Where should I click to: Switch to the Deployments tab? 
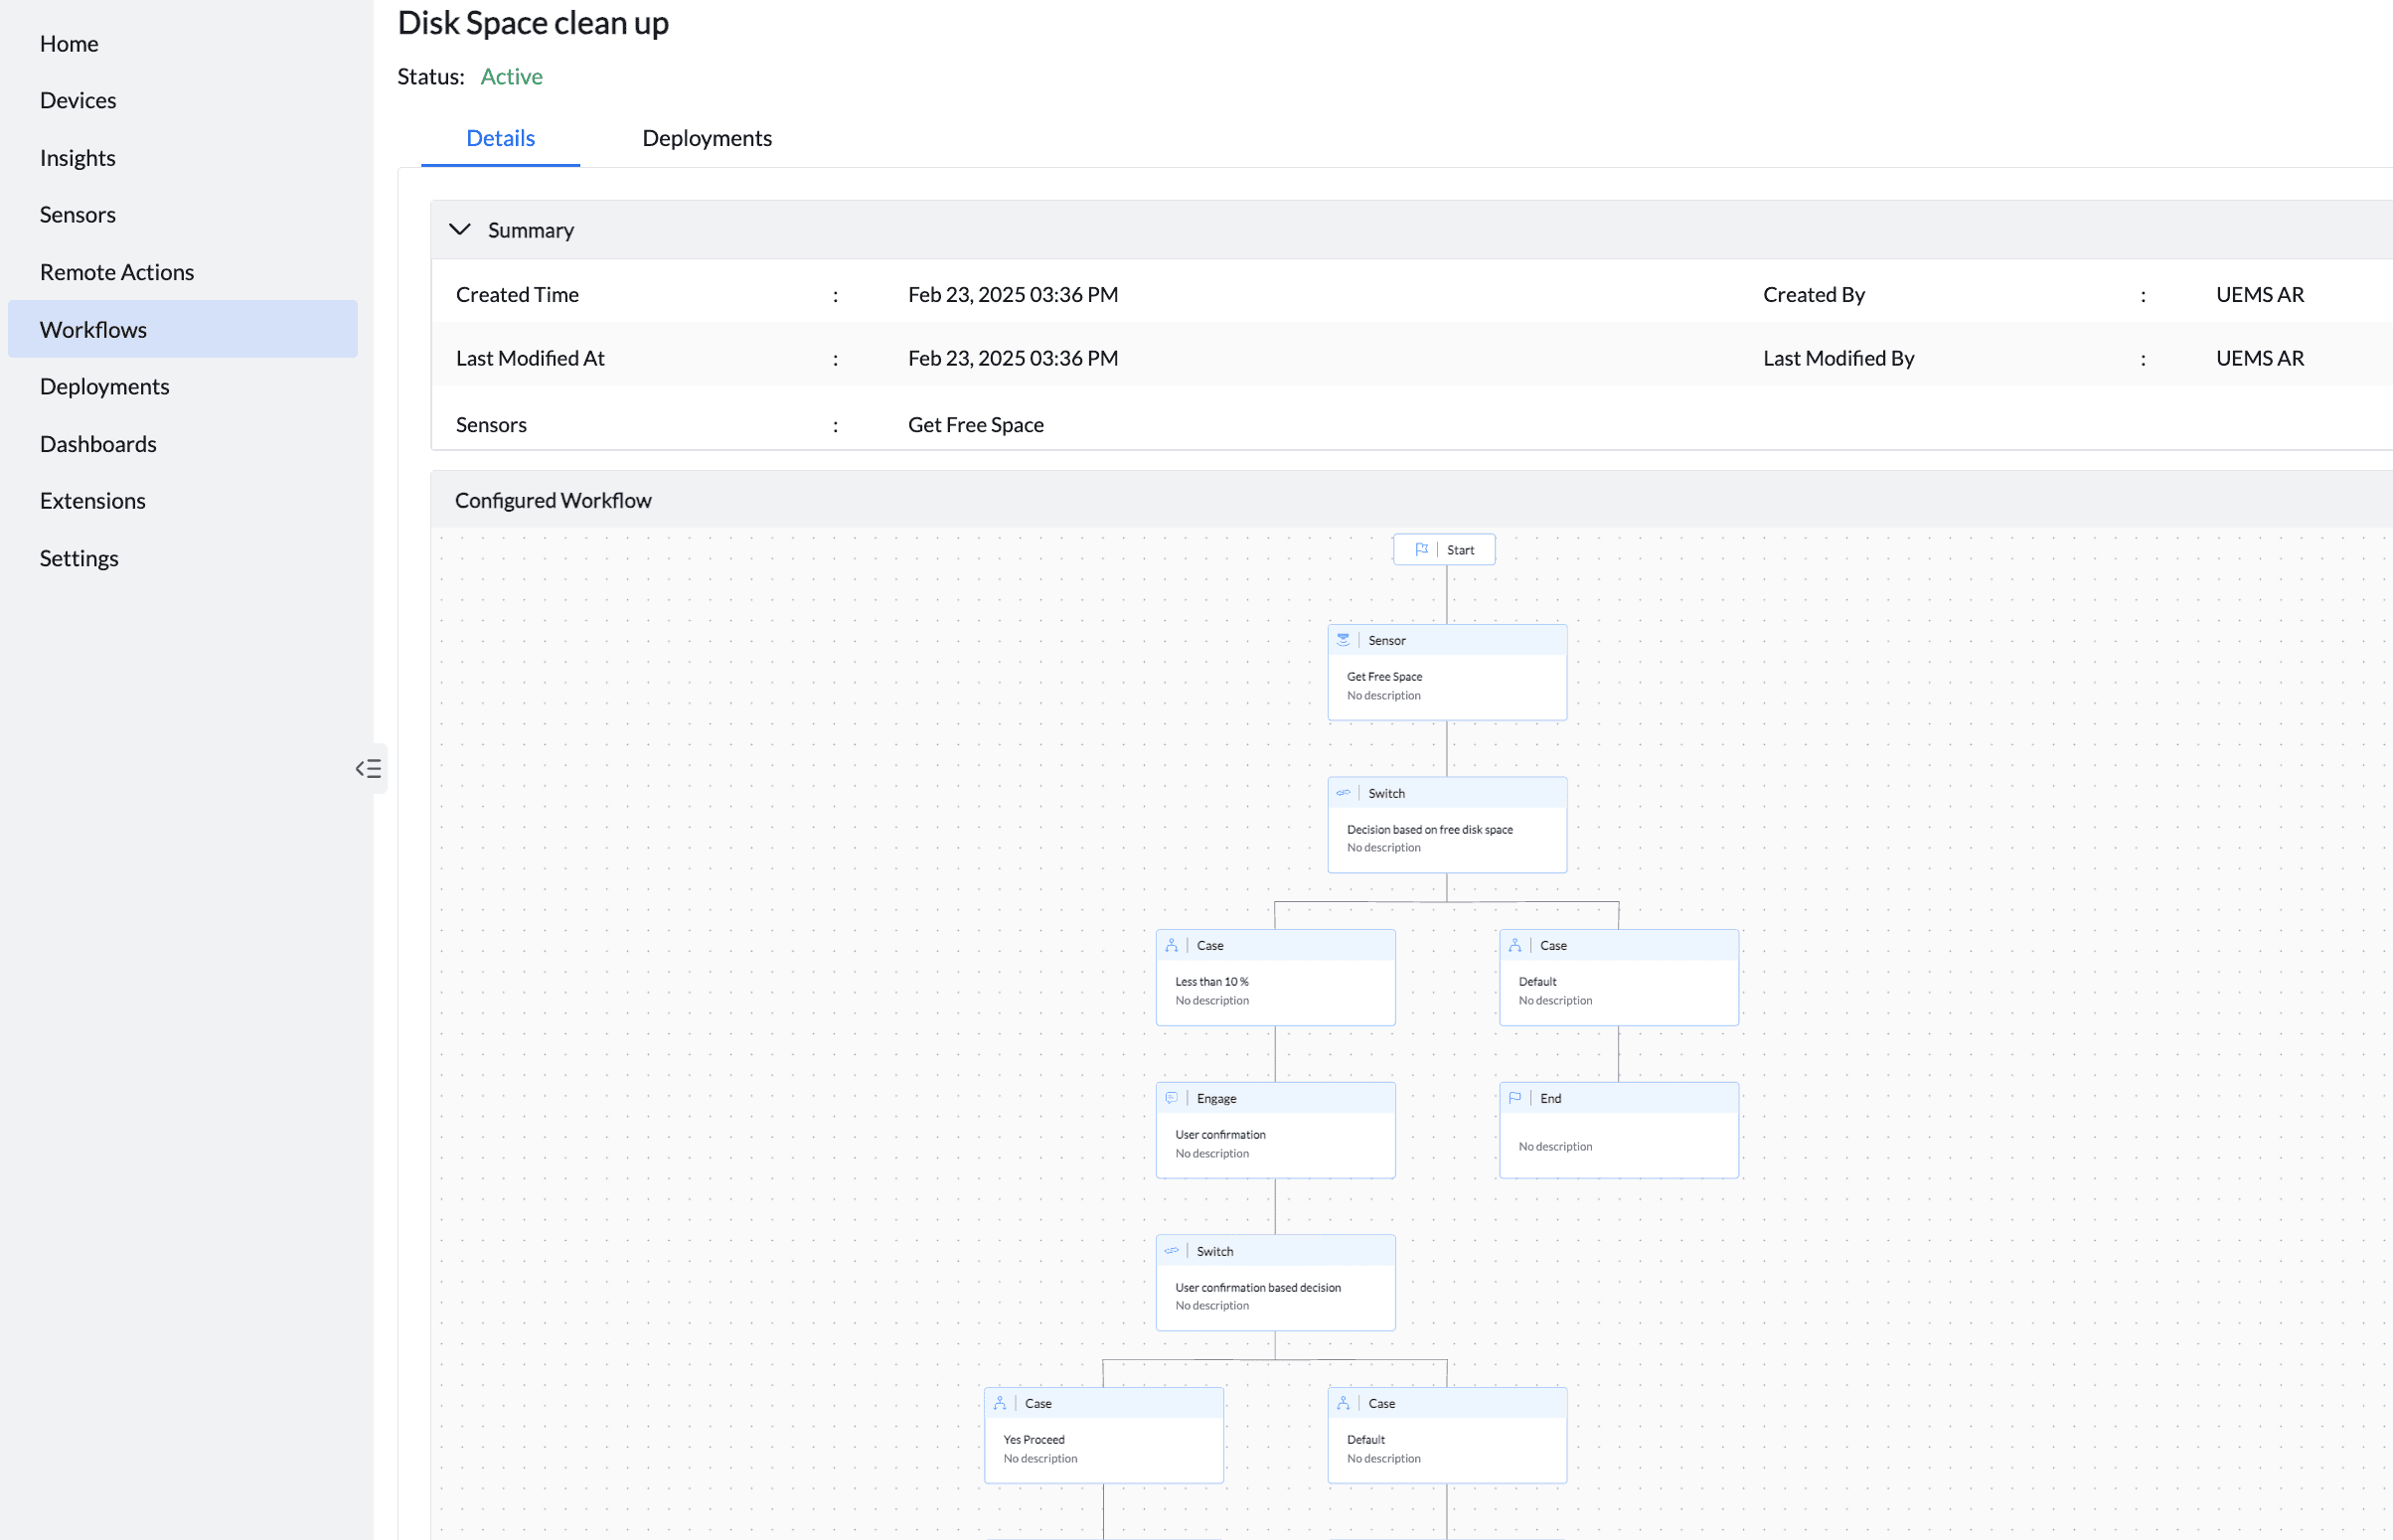tap(706, 138)
